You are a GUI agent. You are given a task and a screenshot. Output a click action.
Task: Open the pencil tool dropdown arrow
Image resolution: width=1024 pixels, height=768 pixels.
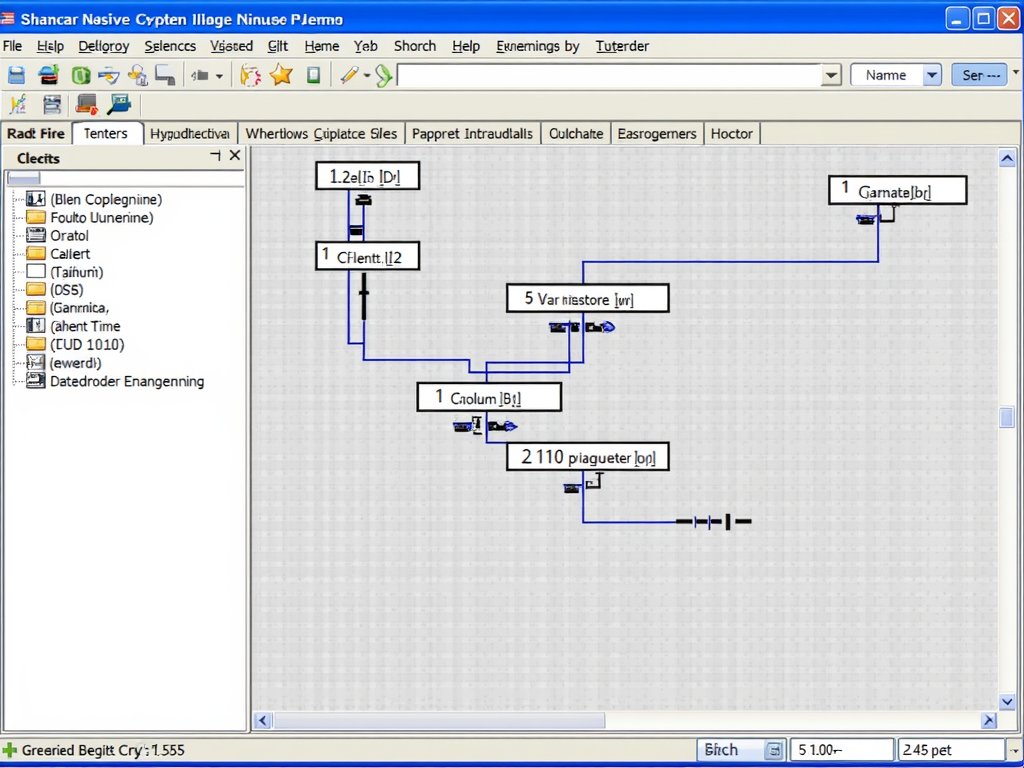pos(366,76)
